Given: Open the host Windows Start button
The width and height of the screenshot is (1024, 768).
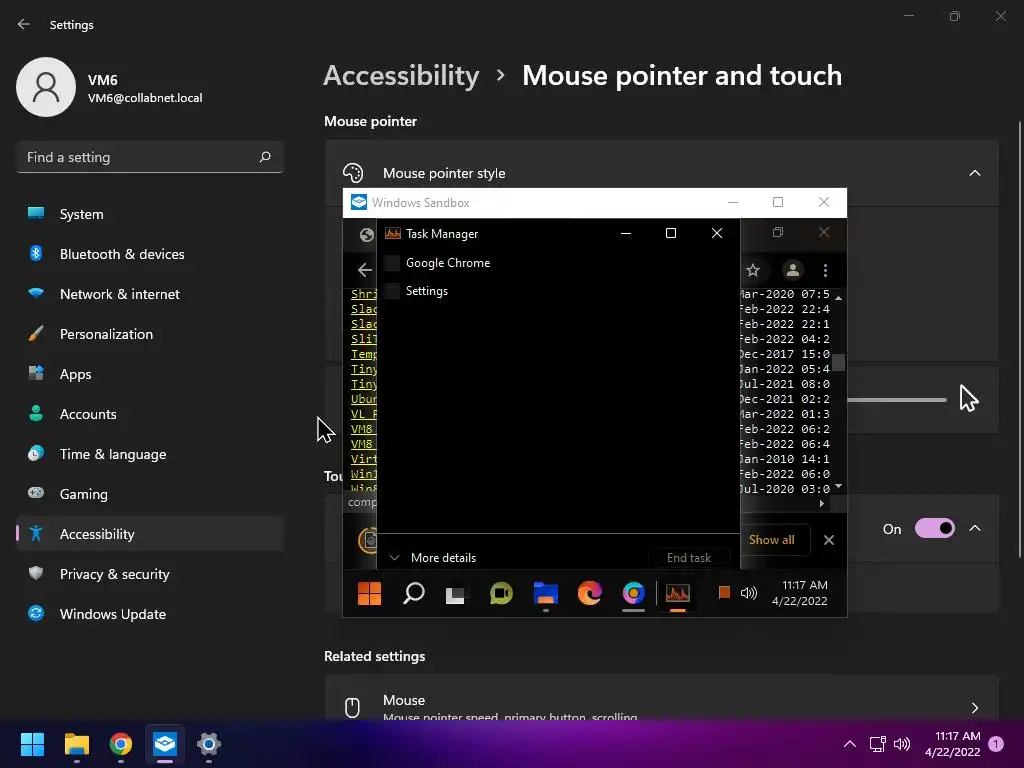Looking at the screenshot, I should (32, 744).
